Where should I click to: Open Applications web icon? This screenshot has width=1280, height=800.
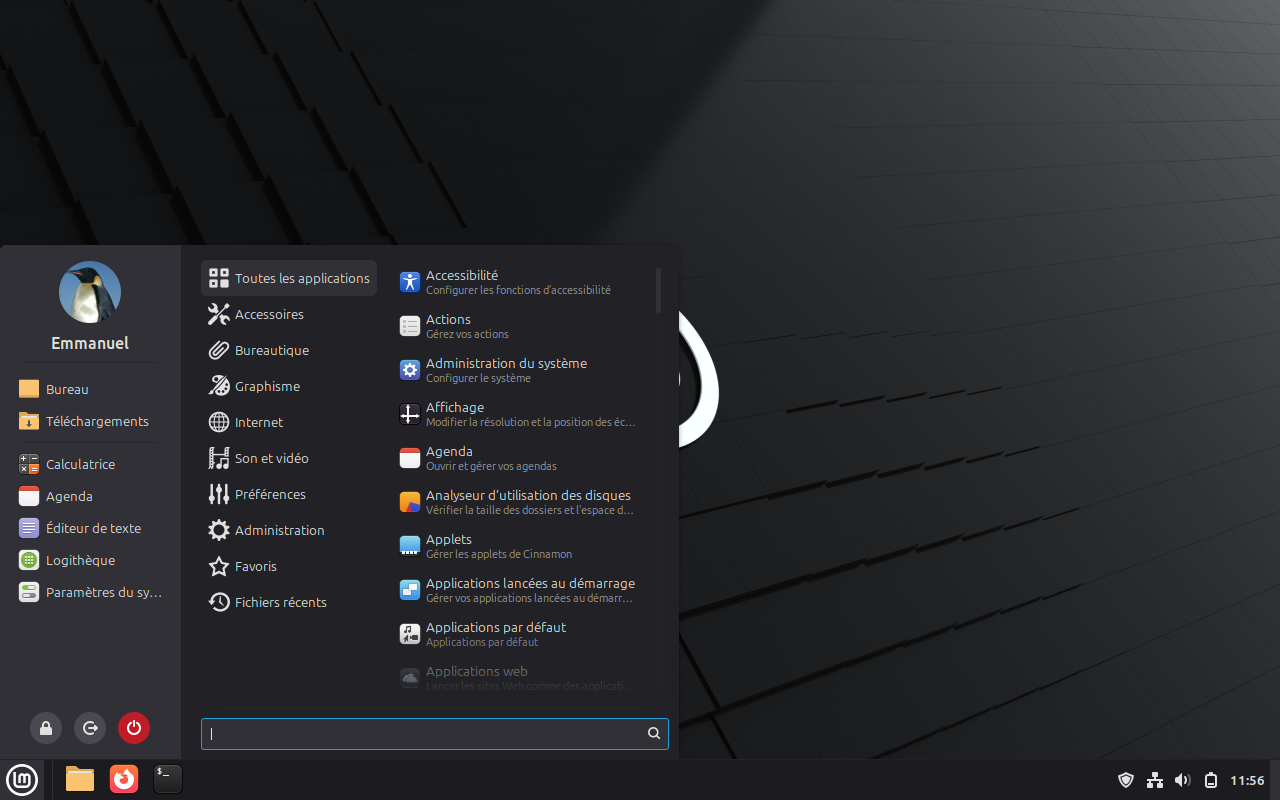[410, 678]
